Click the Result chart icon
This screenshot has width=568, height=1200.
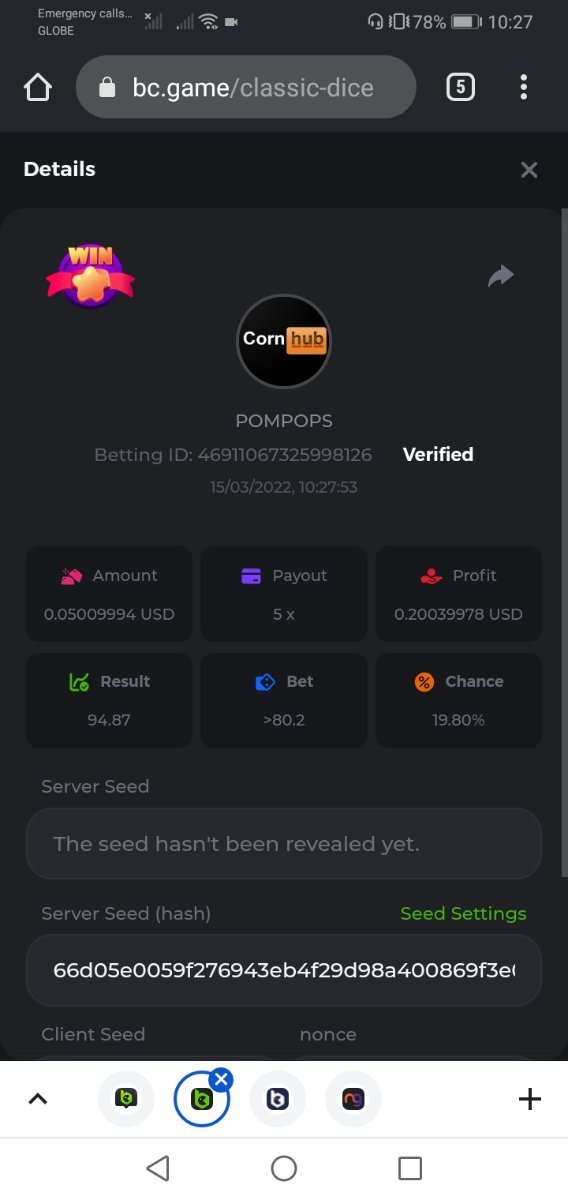tap(79, 682)
